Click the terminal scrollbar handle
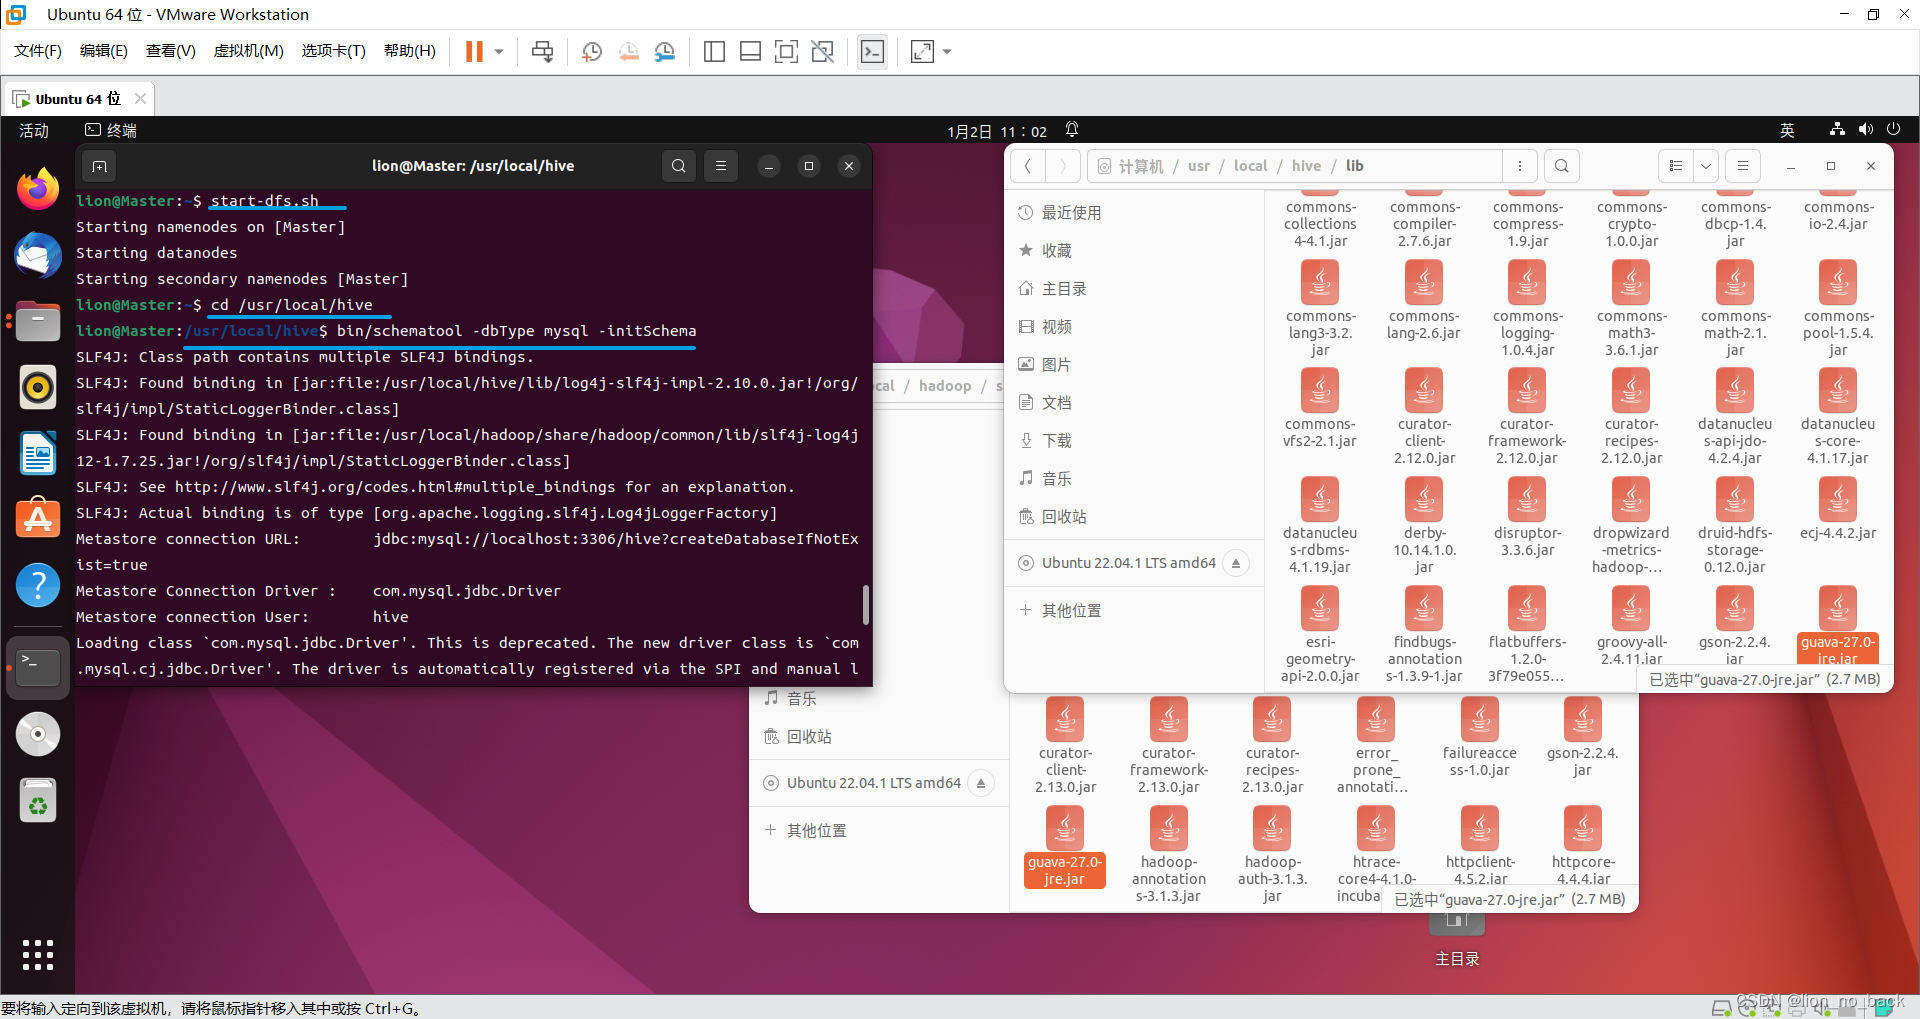 tap(865, 605)
